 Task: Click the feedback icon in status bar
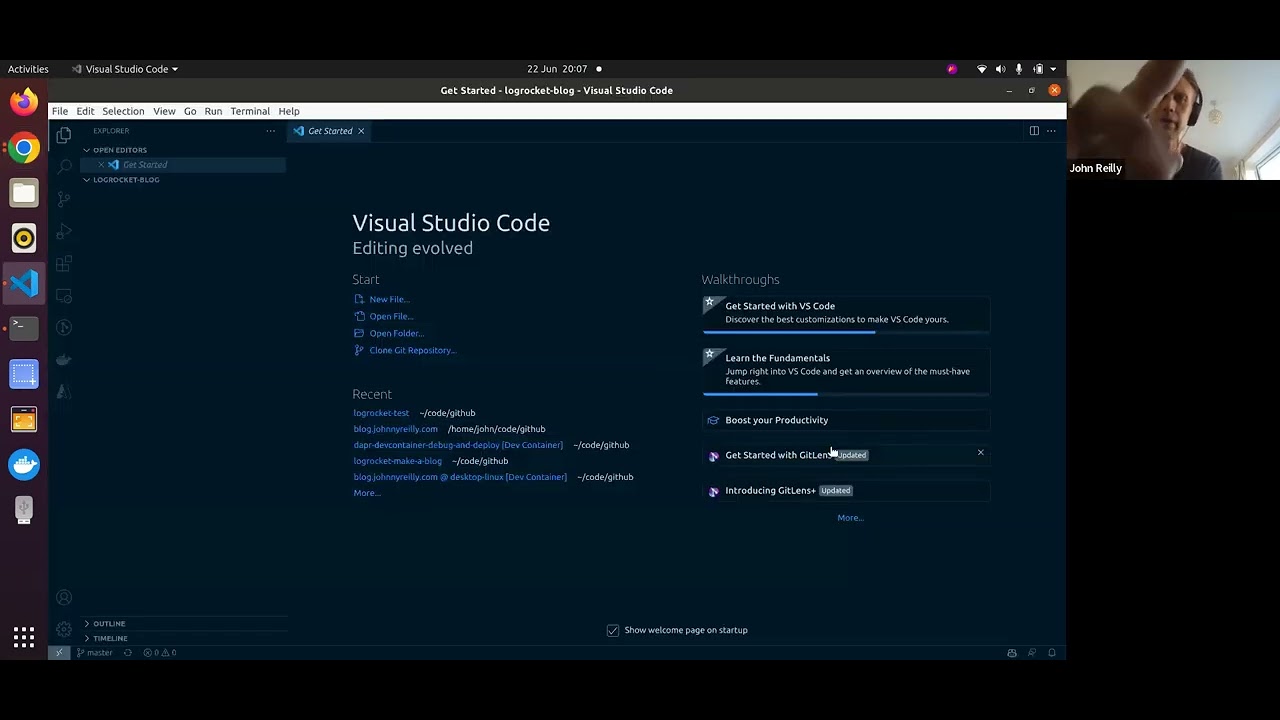[1032, 652]
